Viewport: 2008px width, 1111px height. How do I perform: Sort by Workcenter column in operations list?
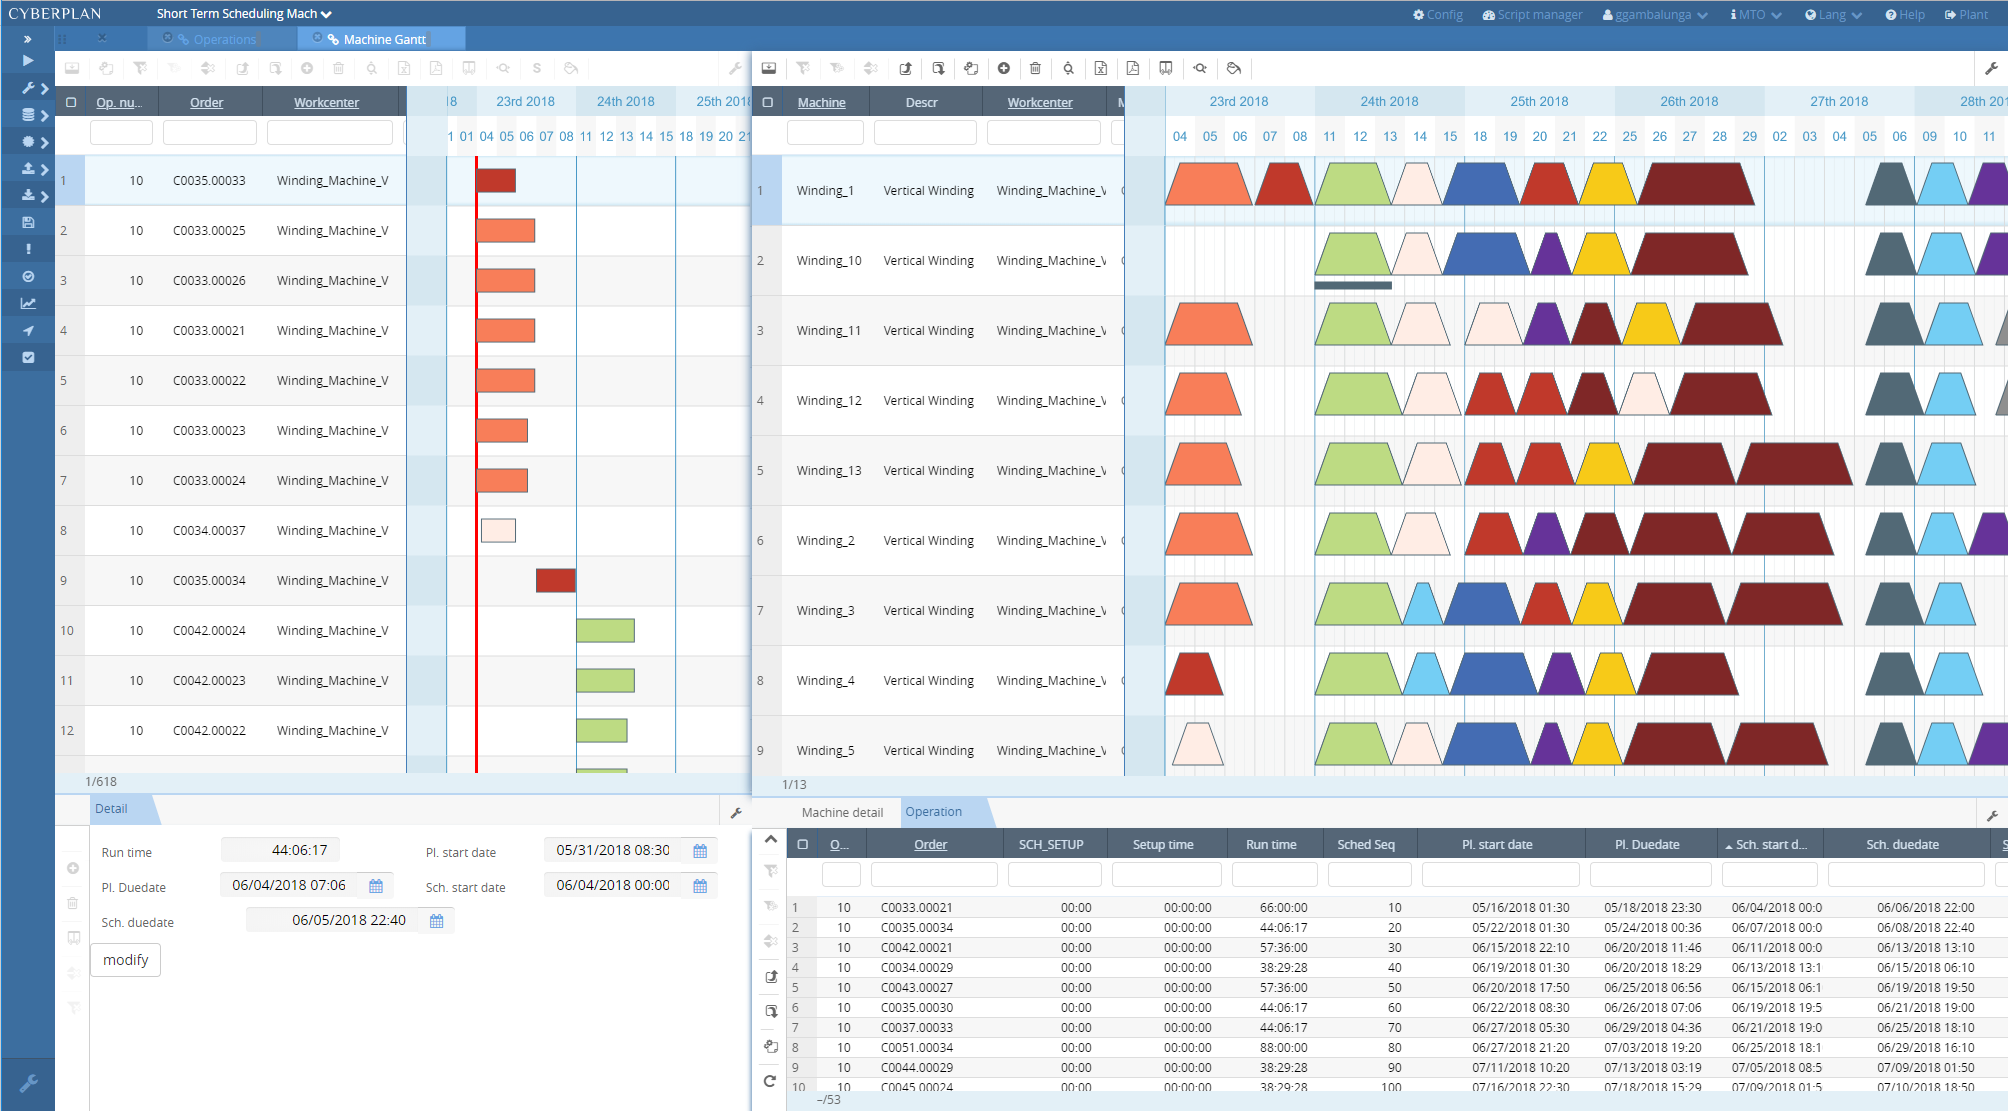pyautogui.click(x=326, y=102)
